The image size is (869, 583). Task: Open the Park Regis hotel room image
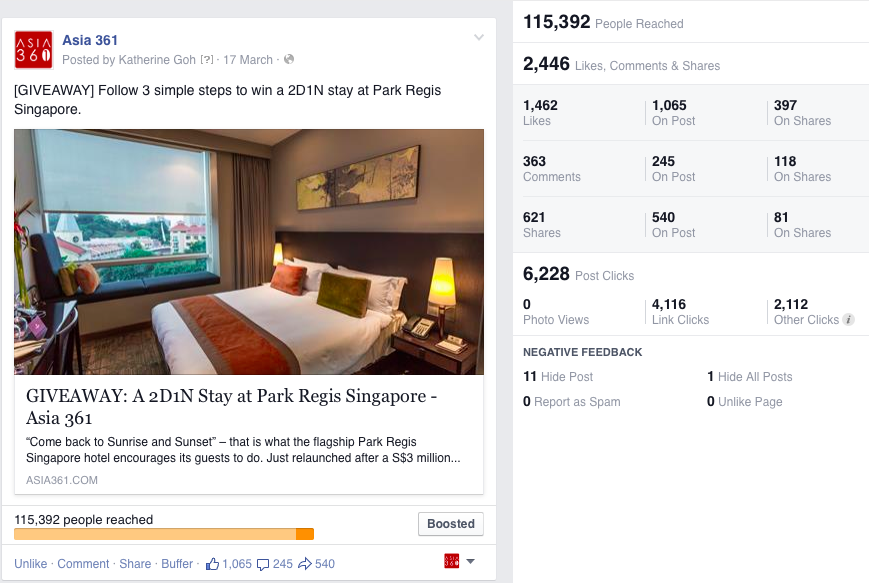249,252
